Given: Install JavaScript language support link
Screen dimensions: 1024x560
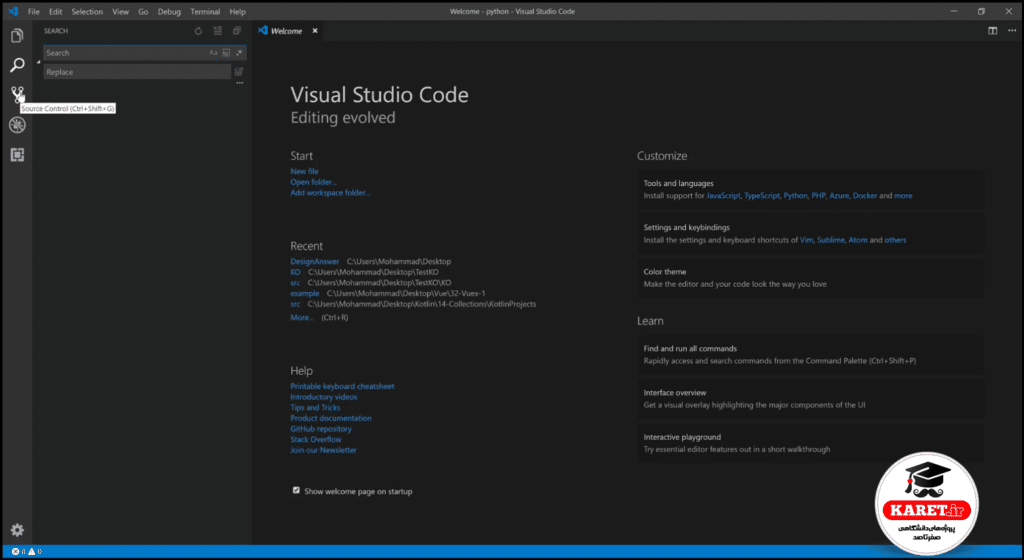Looking at the screenshot, I should 724,196.
